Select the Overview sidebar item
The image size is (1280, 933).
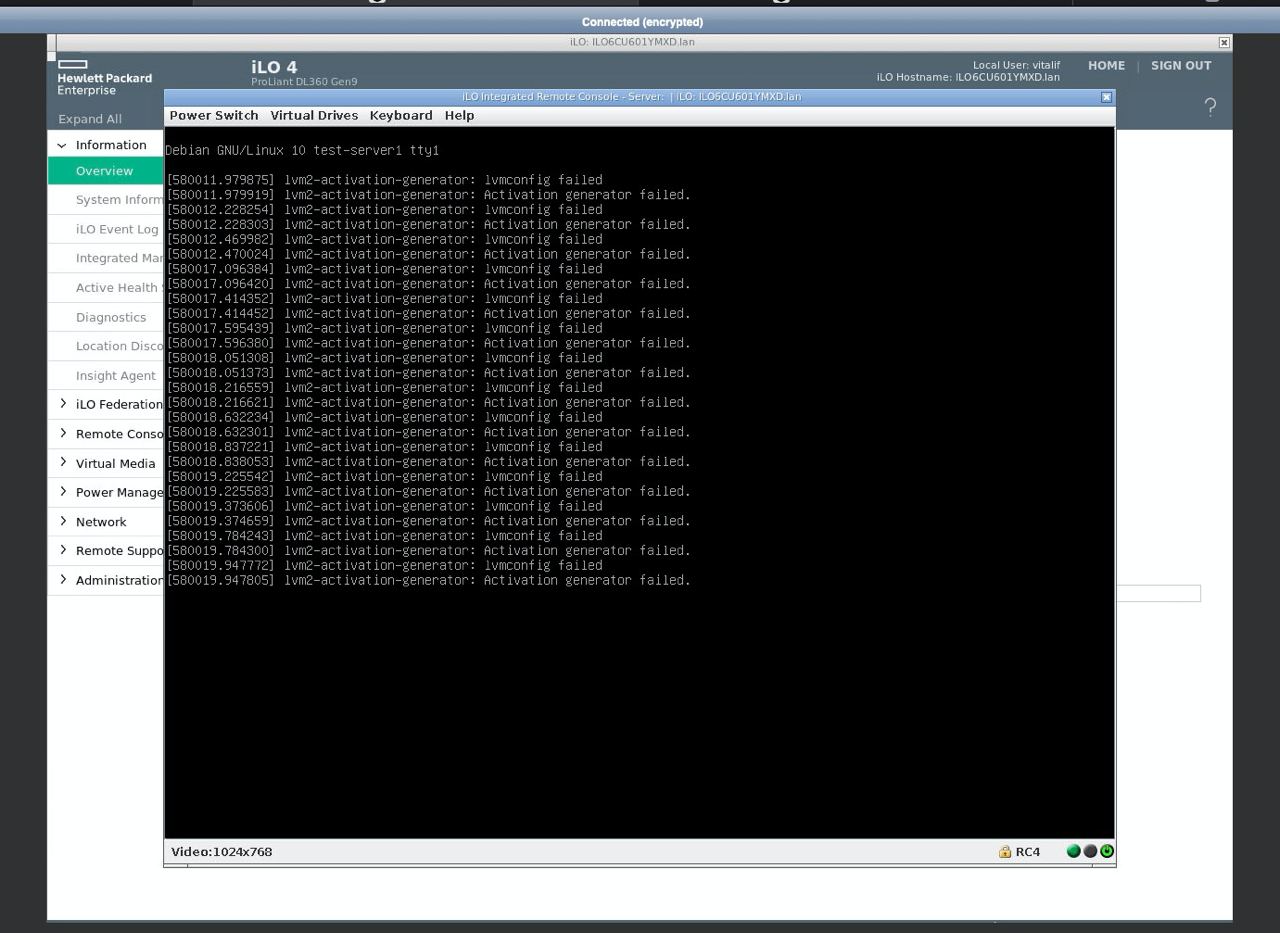click(106, 171)
